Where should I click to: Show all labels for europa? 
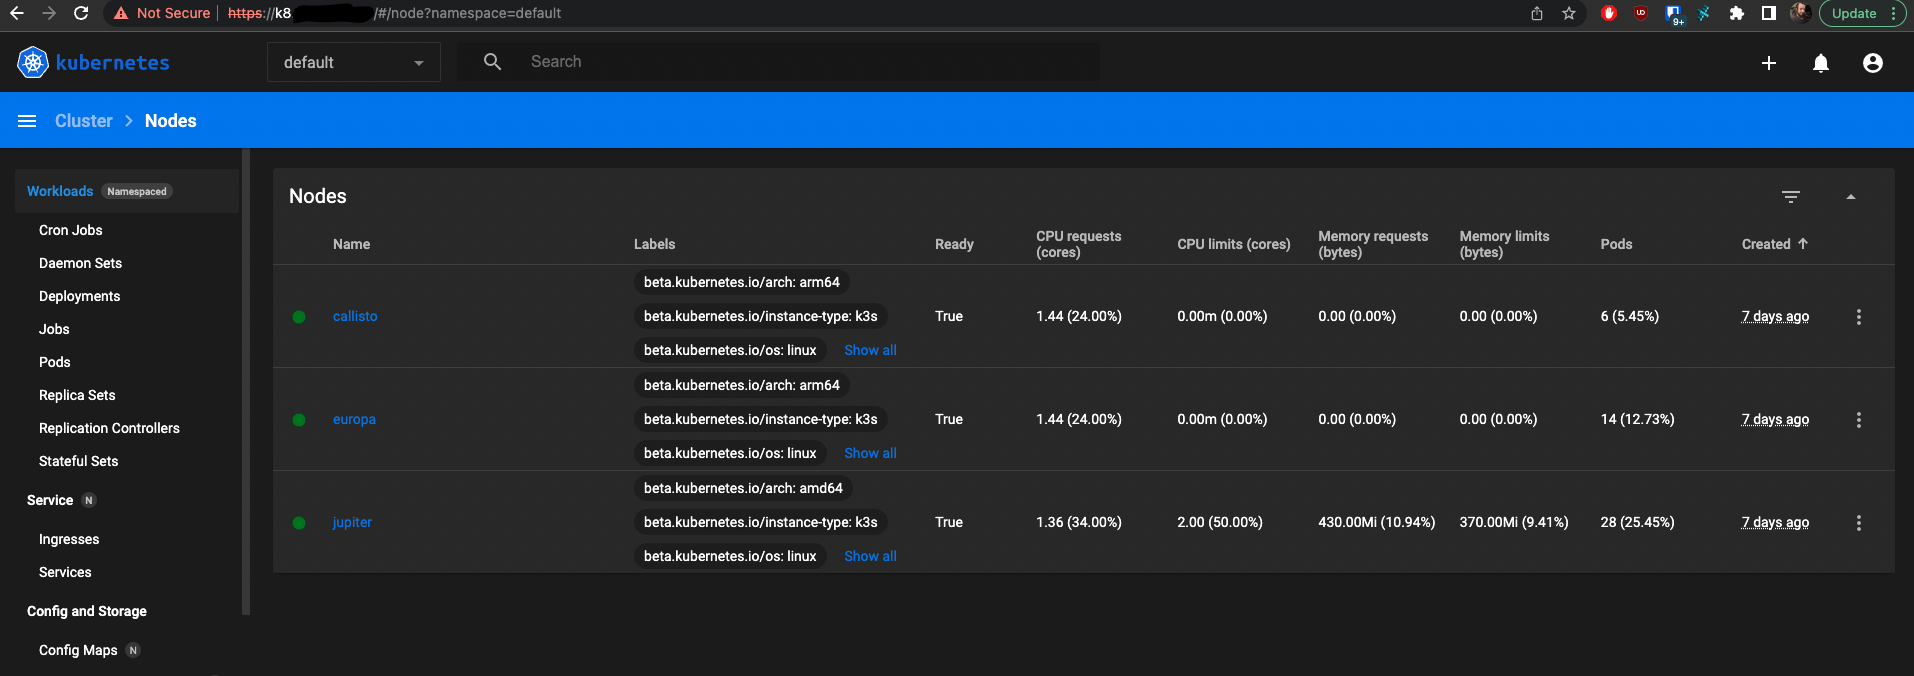[x=870, y=453]
